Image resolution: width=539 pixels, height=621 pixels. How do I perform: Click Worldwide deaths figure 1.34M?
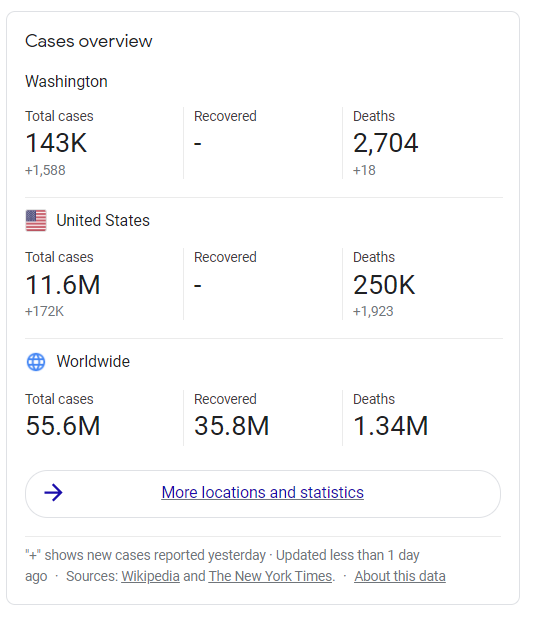tap(391, 426)
